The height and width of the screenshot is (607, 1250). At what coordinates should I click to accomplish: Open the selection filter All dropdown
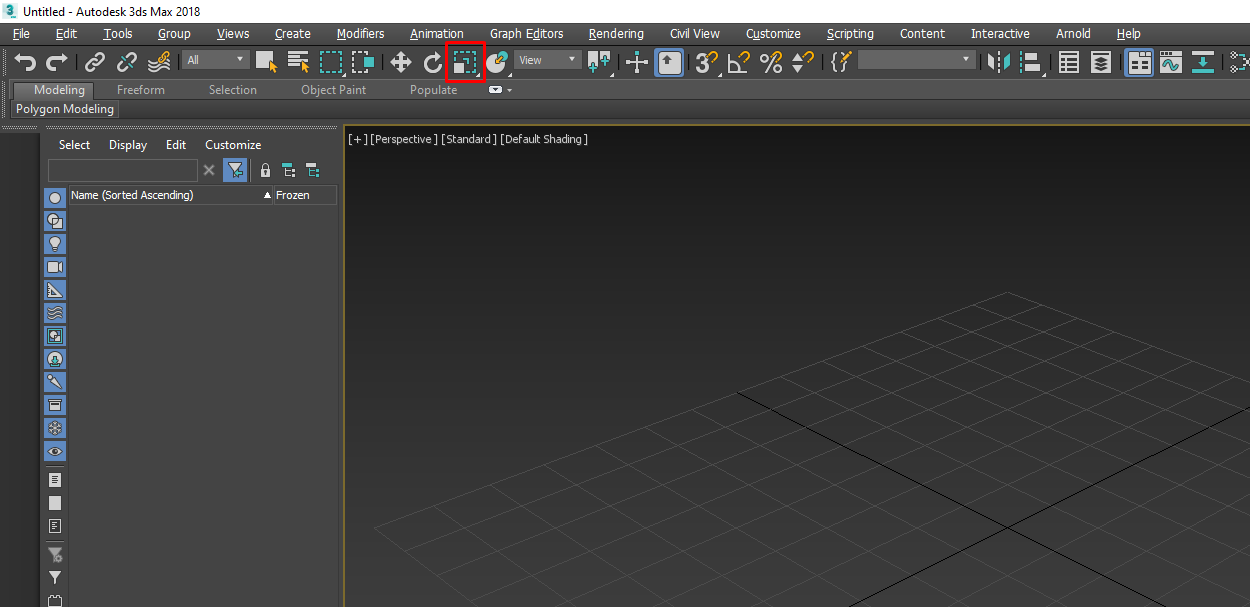coord(215,60)
